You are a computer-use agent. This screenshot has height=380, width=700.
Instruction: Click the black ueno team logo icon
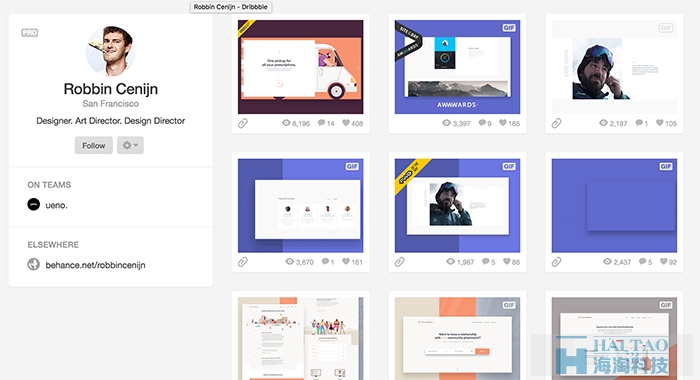click(33, 205)
